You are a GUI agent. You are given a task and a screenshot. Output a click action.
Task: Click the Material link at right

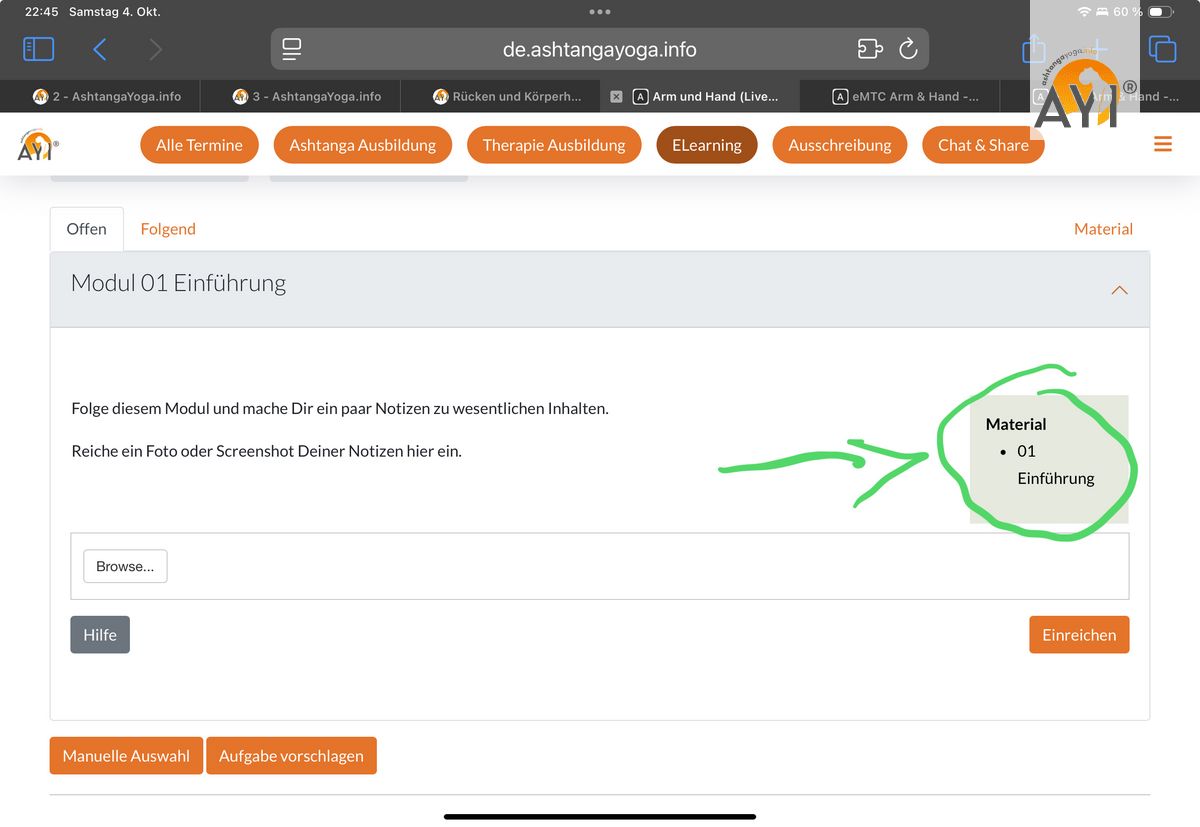[1103, 229]
